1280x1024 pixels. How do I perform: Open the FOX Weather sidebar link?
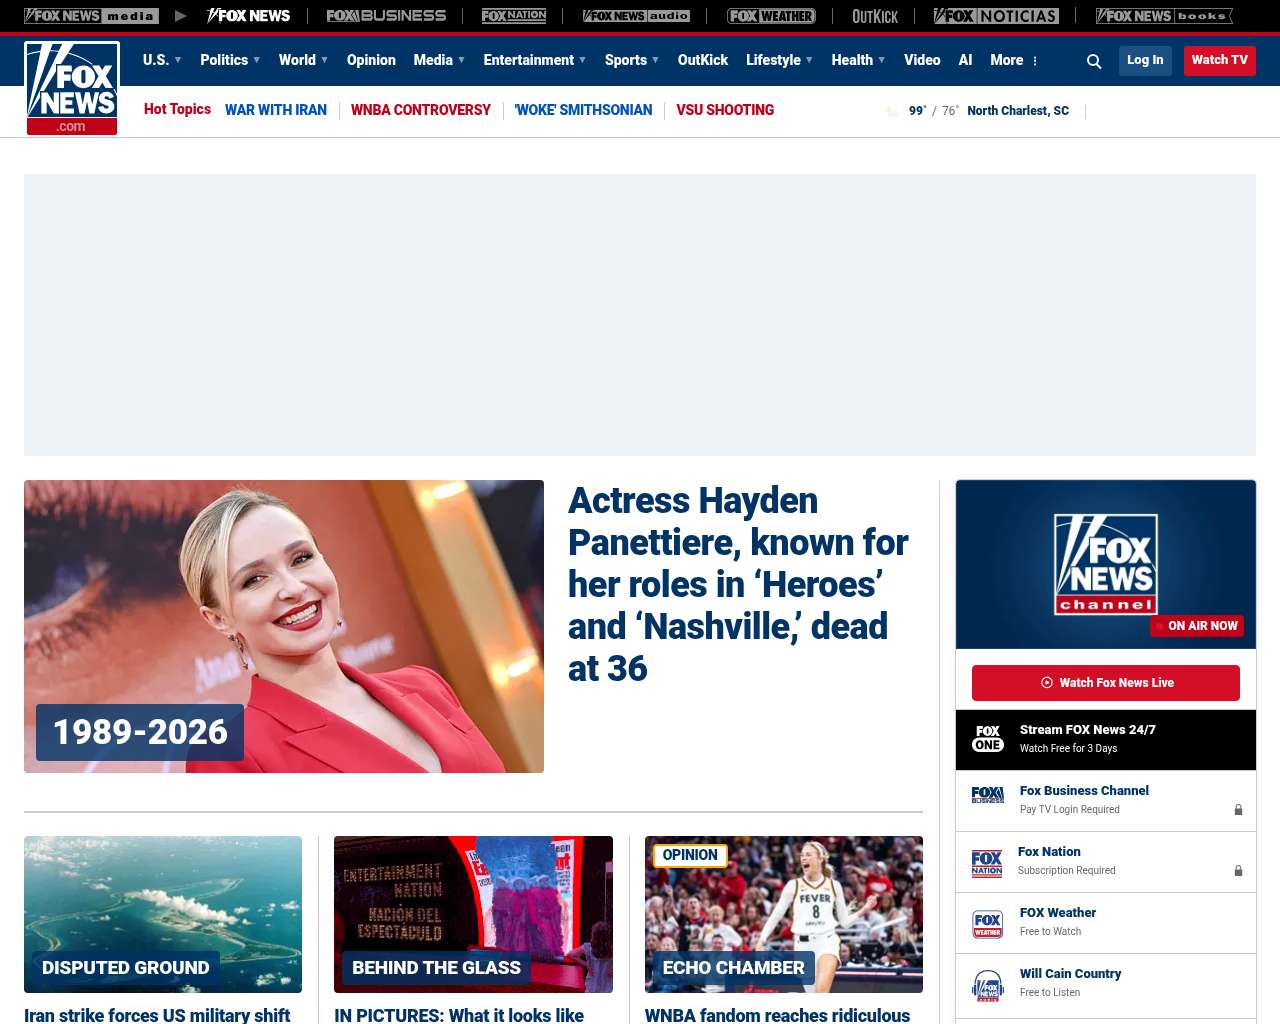pyautogui.click(x=1058, y=913)
